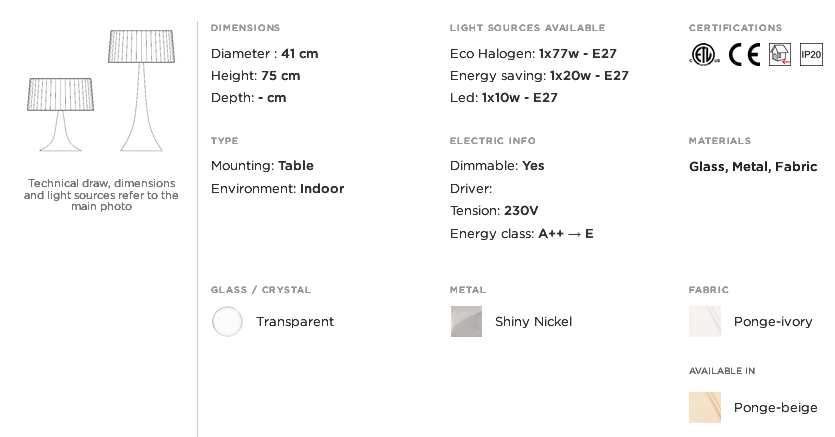The width and height of the screenshot is (835, 437).
Task: Click the Energy saving 1x20w - E27 entry
Action: (x=539, y=76)
